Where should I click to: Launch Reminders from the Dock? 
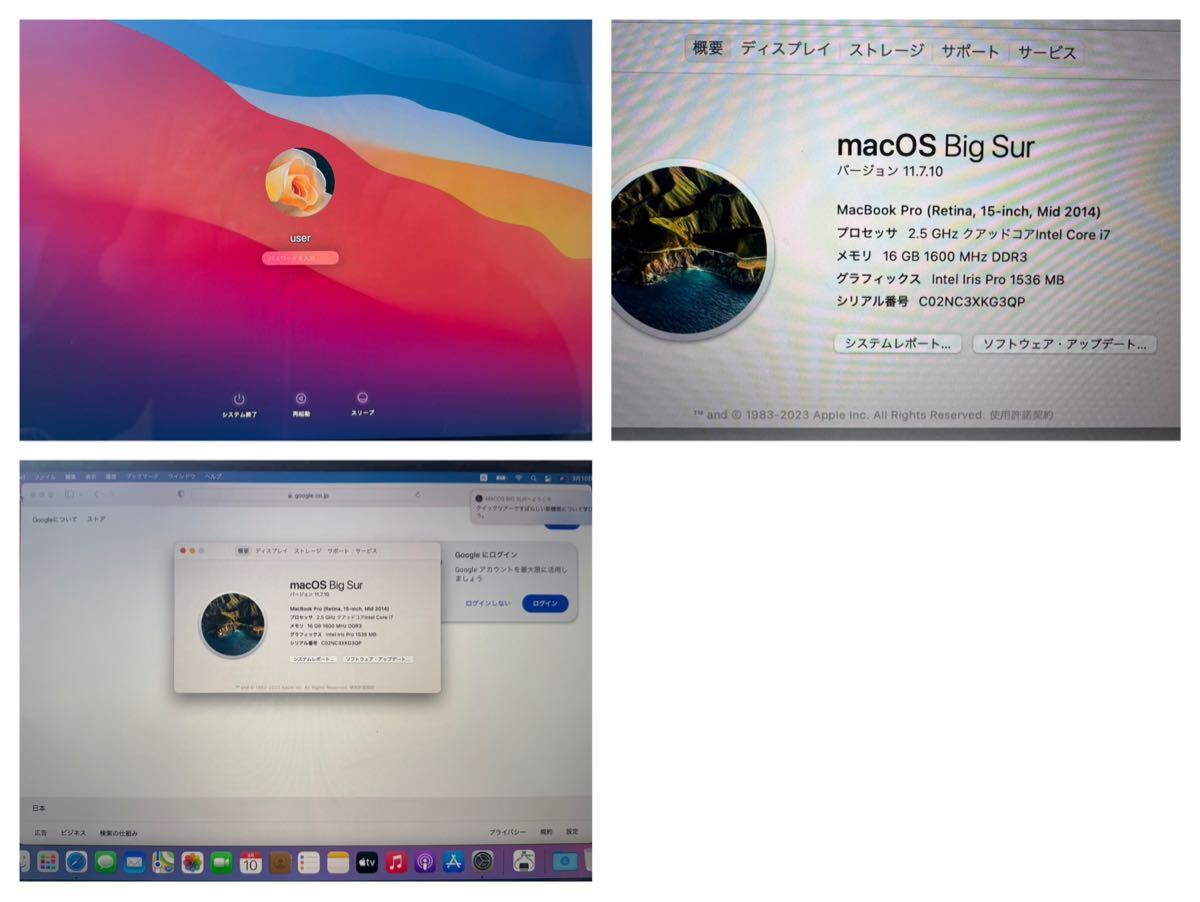[x=309, y=861]
